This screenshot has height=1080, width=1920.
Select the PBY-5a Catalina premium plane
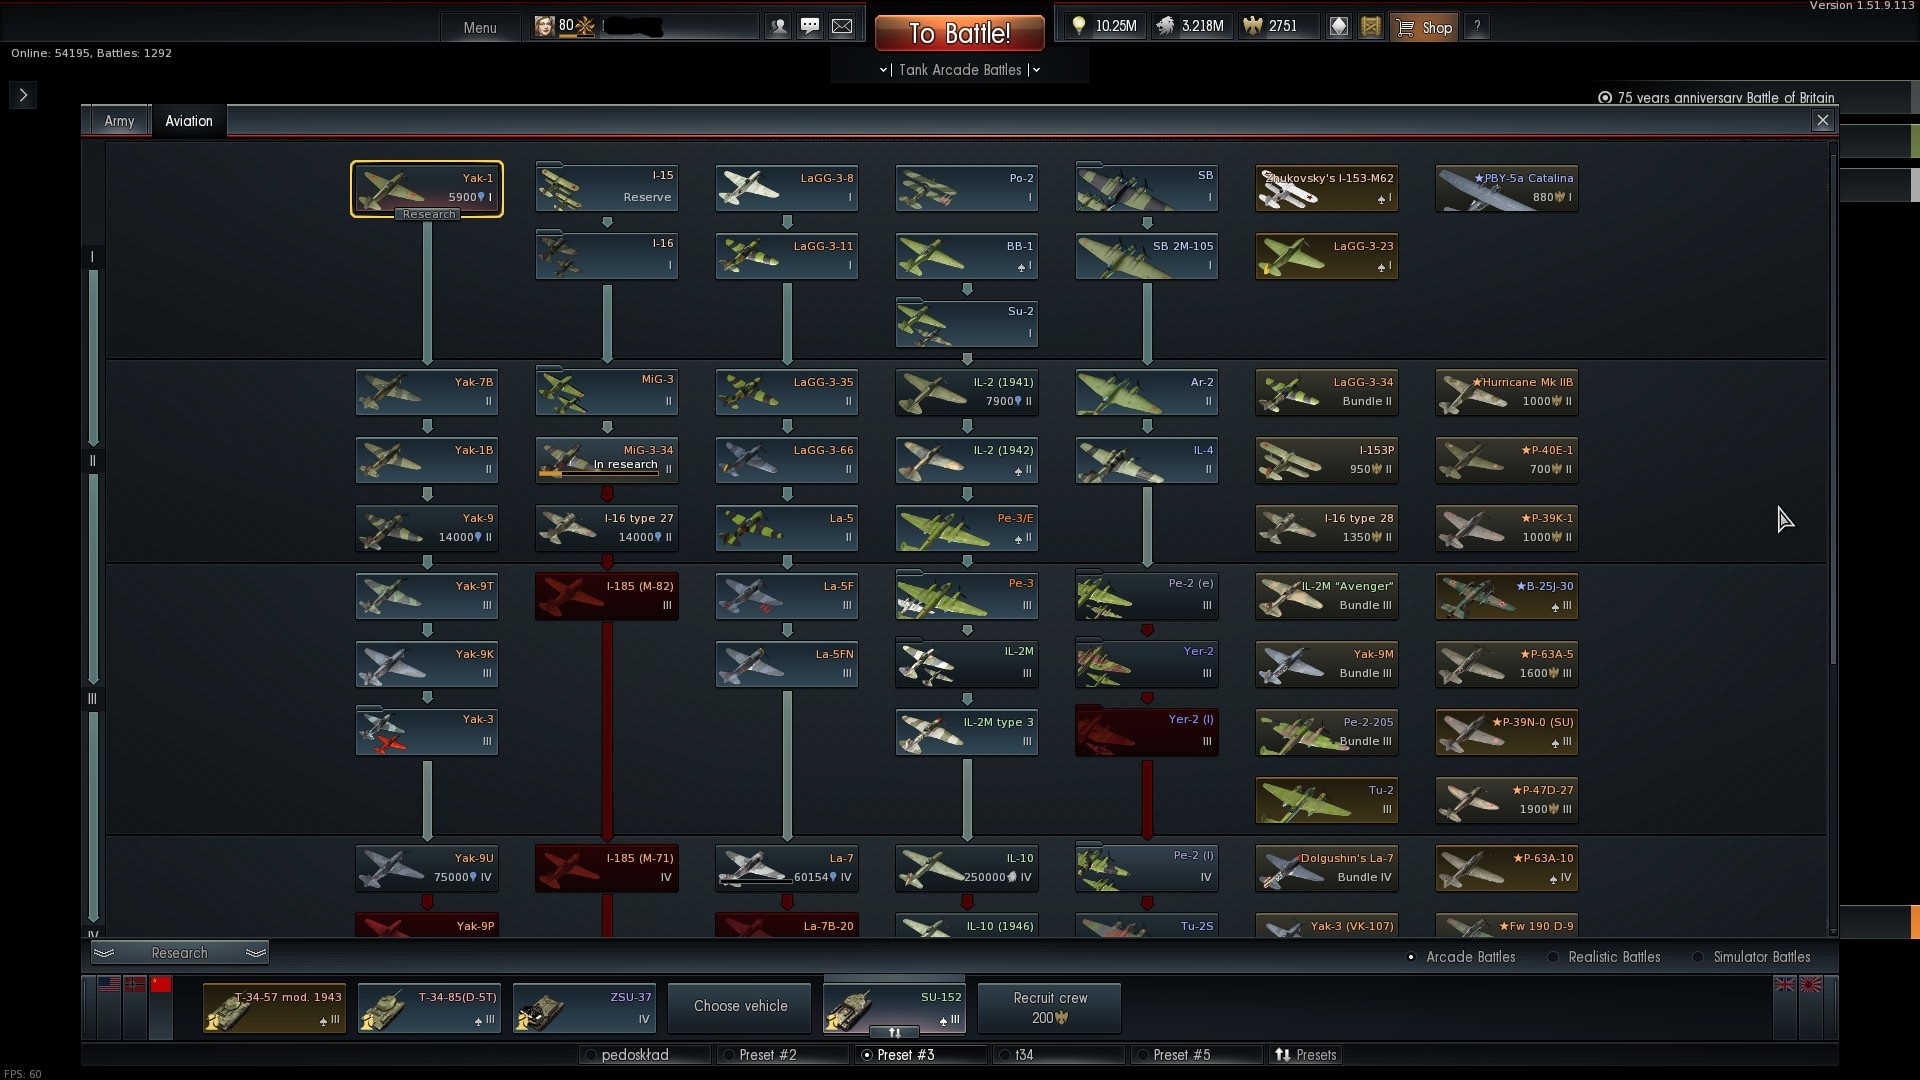(x=1507, y=188)
